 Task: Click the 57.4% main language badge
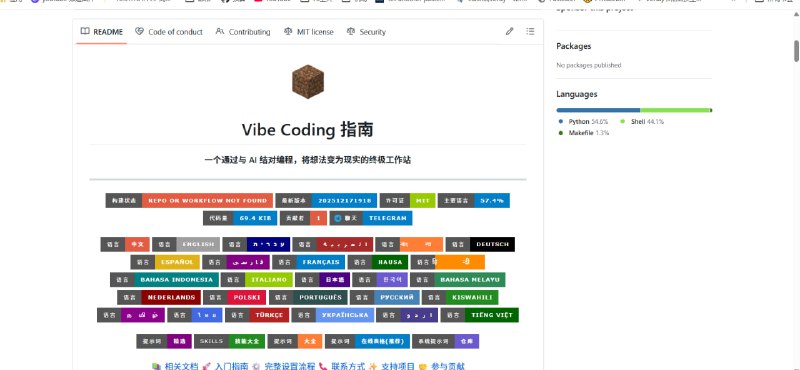(473, 201)
